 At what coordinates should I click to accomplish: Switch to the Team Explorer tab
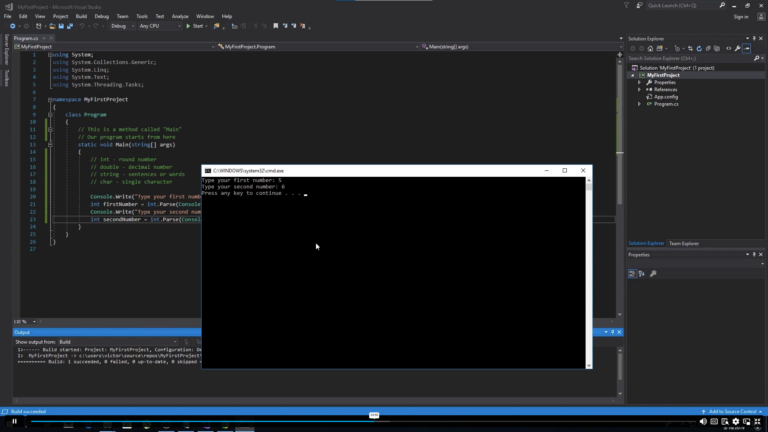[x=684, y=243]
